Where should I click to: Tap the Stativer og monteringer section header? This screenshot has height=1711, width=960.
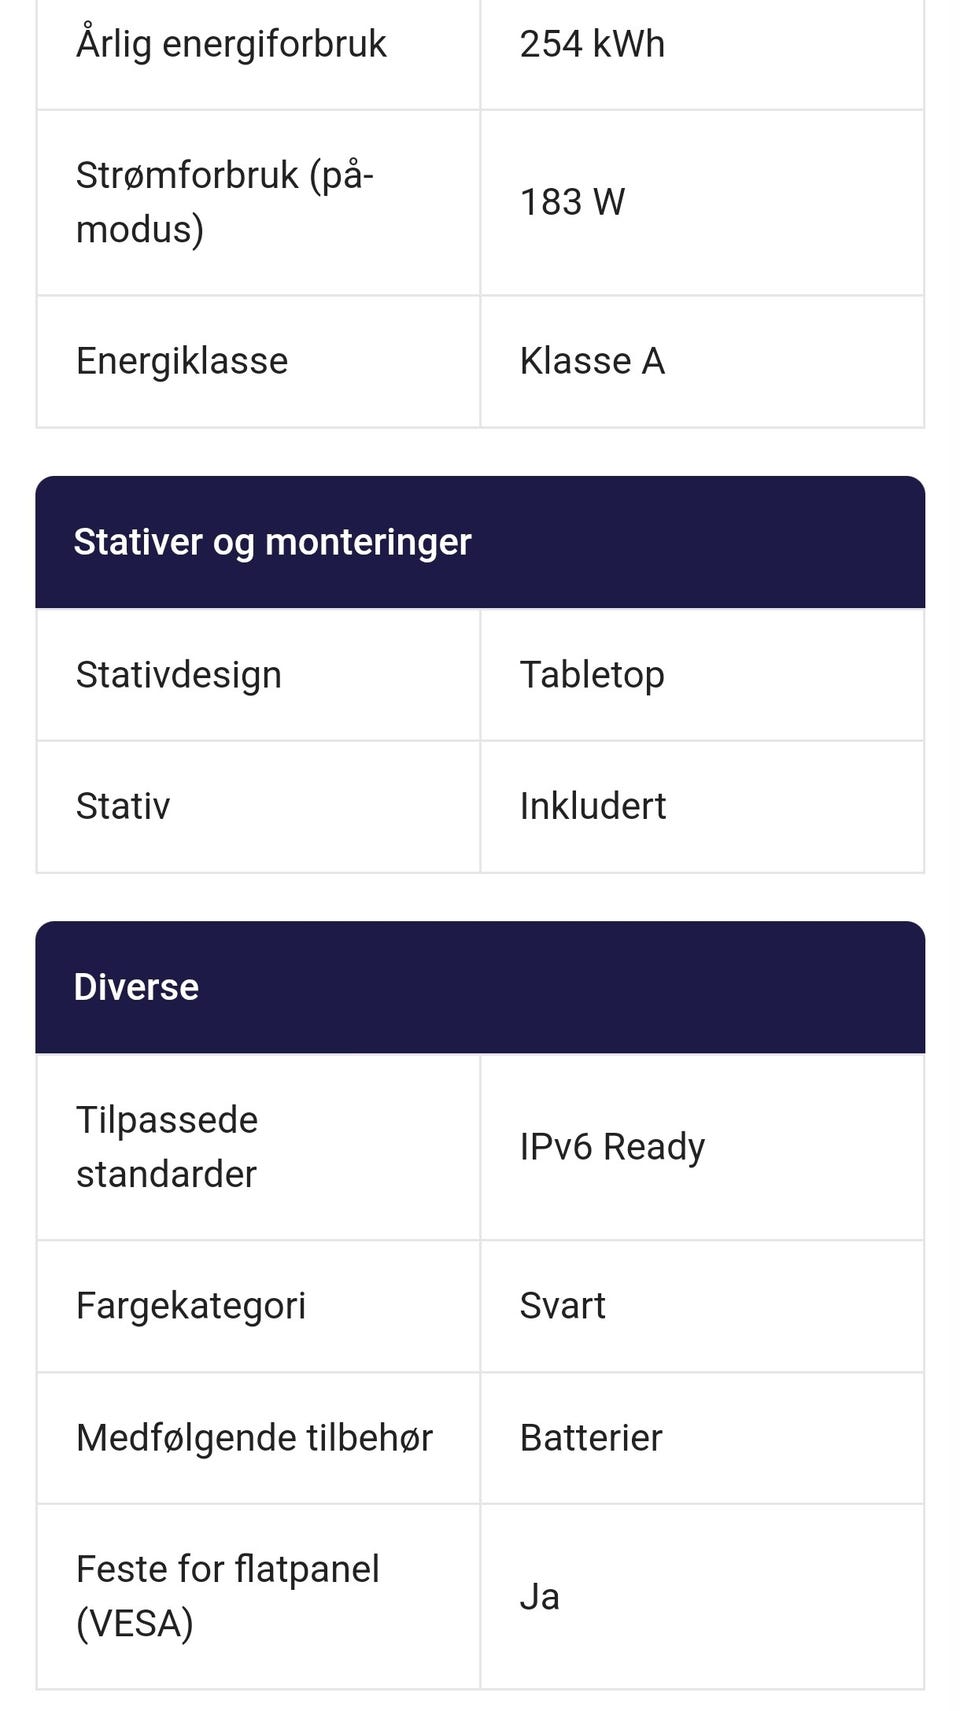272,542
